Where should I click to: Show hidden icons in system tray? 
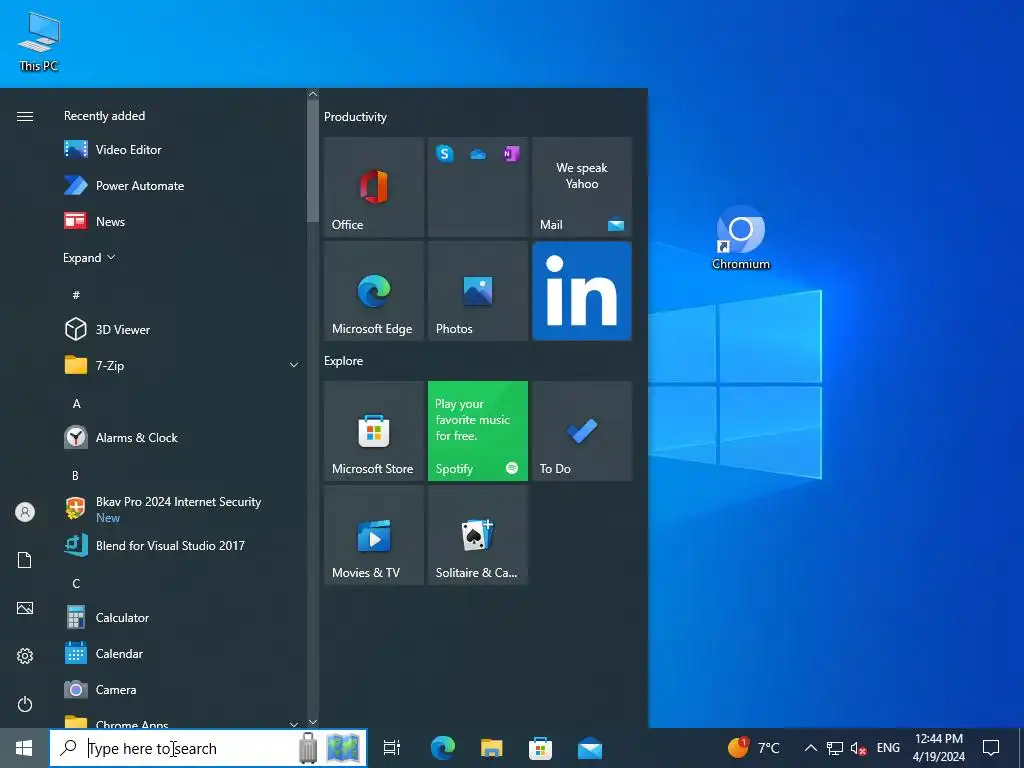pos(810,748)
